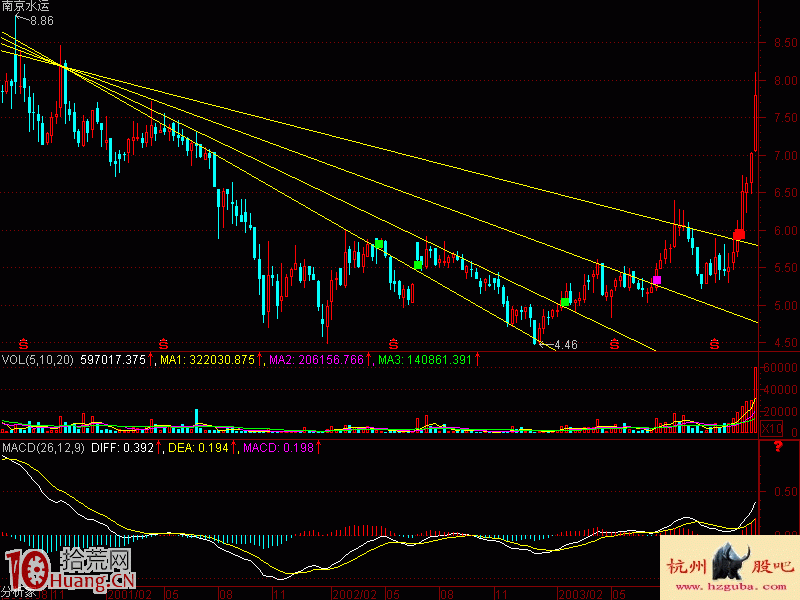Click the MA3: 140861.391 value
800x600 pixels.
tap(425, 360)
